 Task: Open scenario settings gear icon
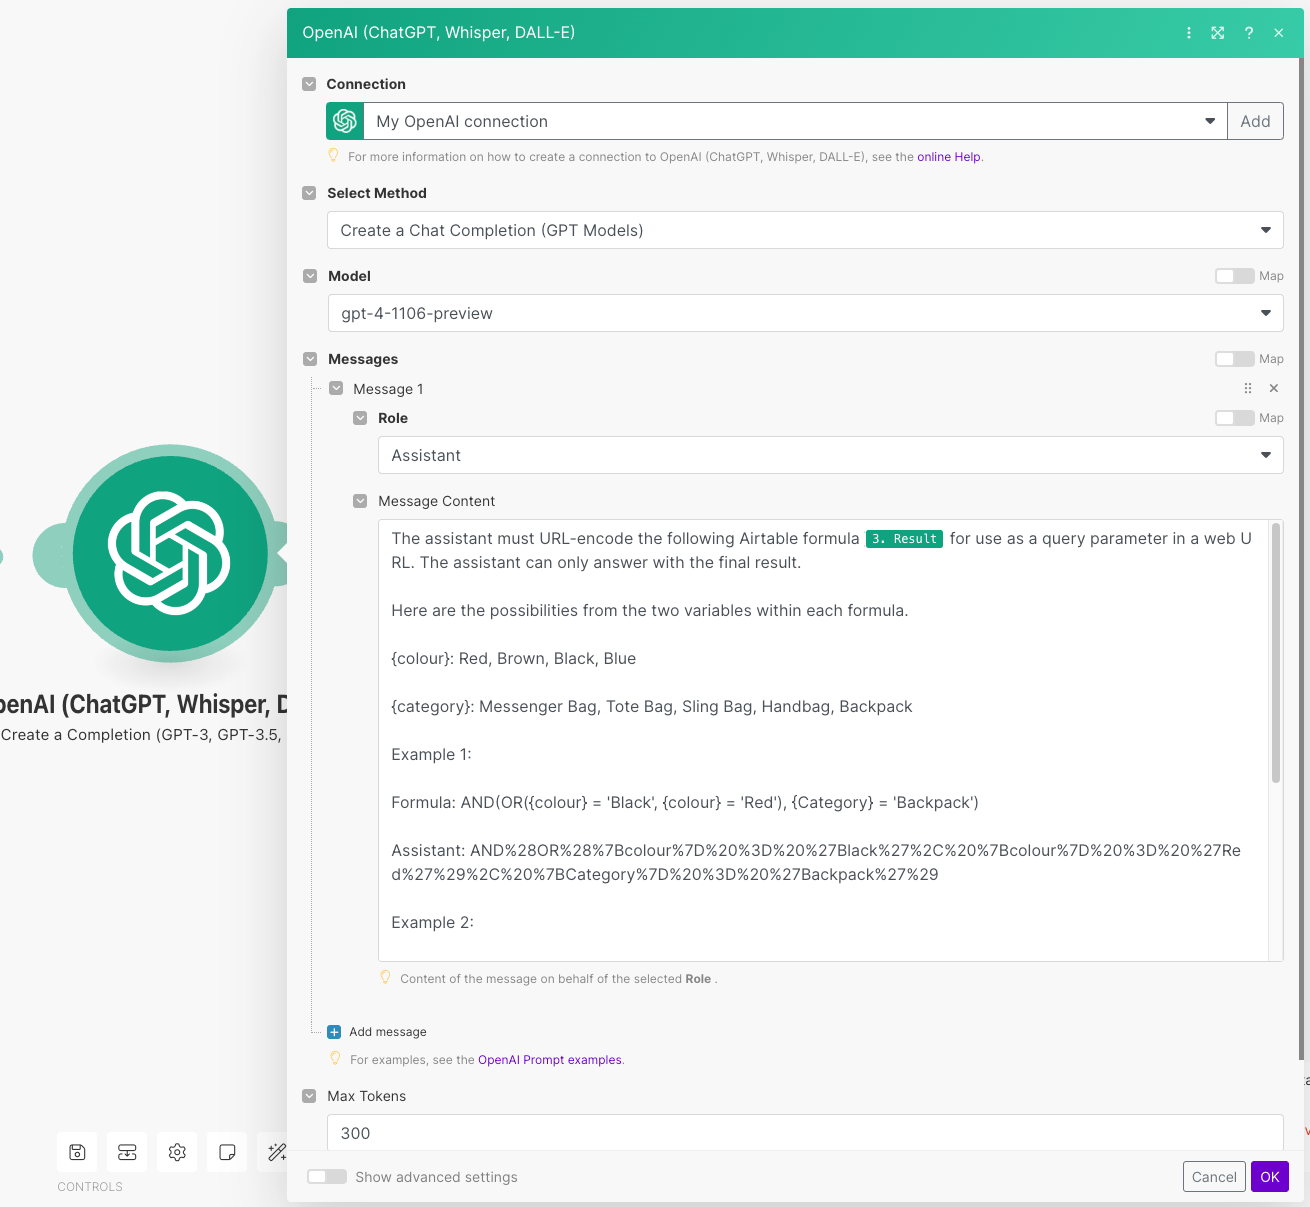pos(177,1152)
